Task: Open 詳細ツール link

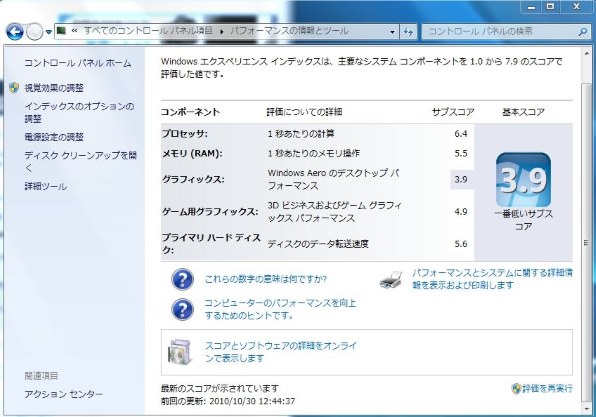Action: [46, 186]
